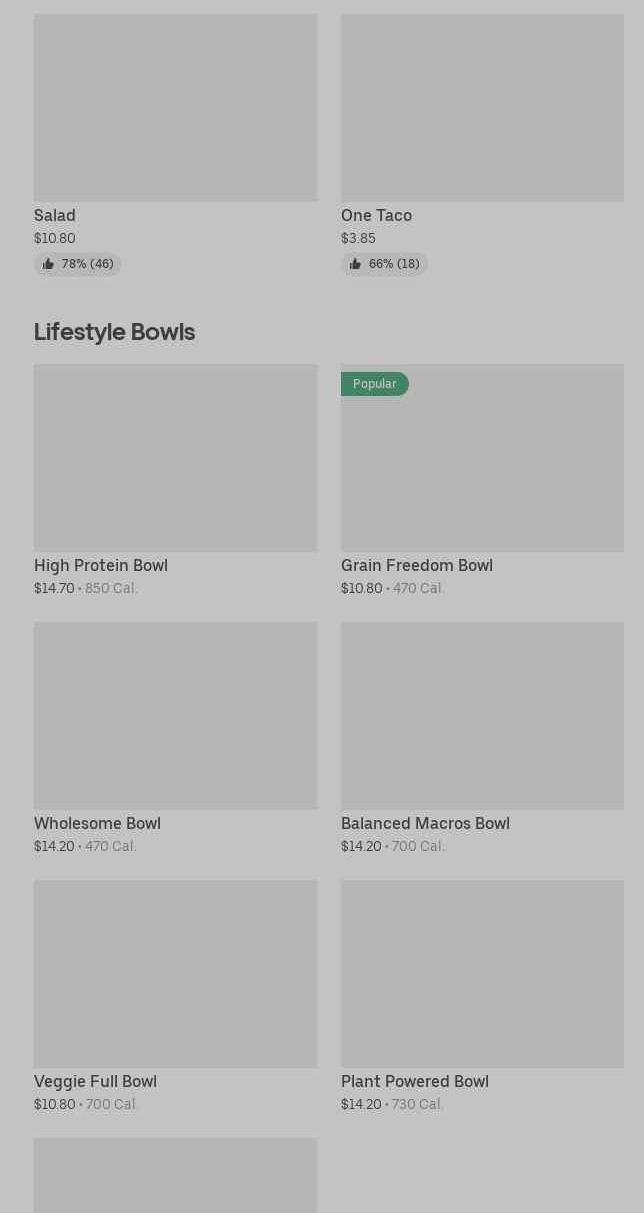The height and width of the screenshot is (1213, 644).
Task: Click the Grain Freedom Bowl title
Action: click(416, 565)
